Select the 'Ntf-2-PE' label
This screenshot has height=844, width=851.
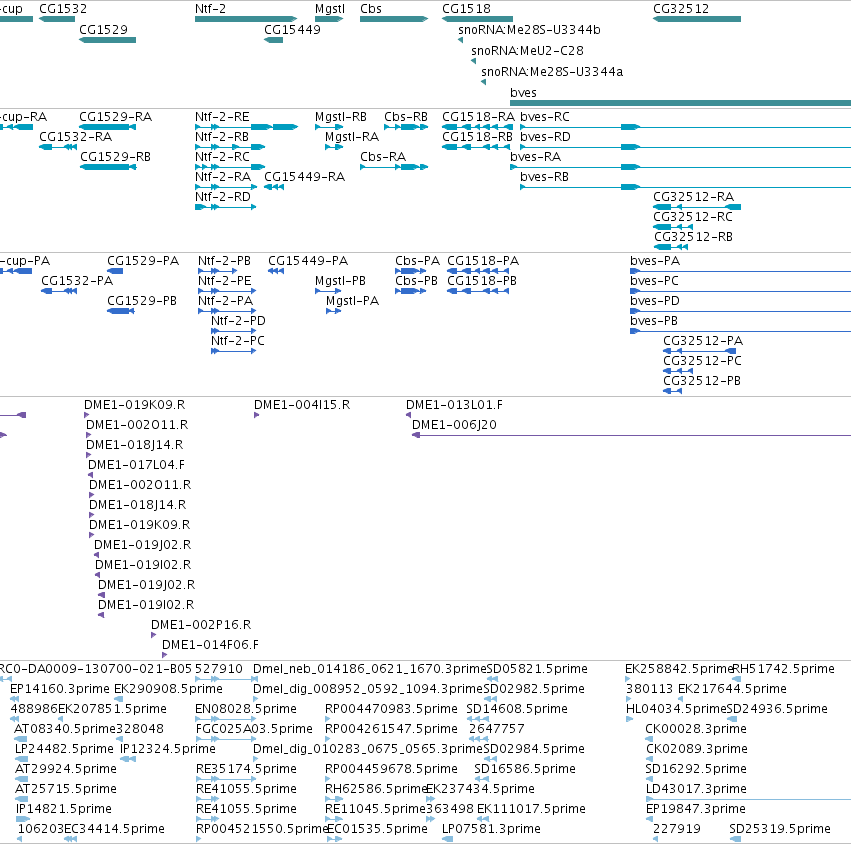pos(225,281)
